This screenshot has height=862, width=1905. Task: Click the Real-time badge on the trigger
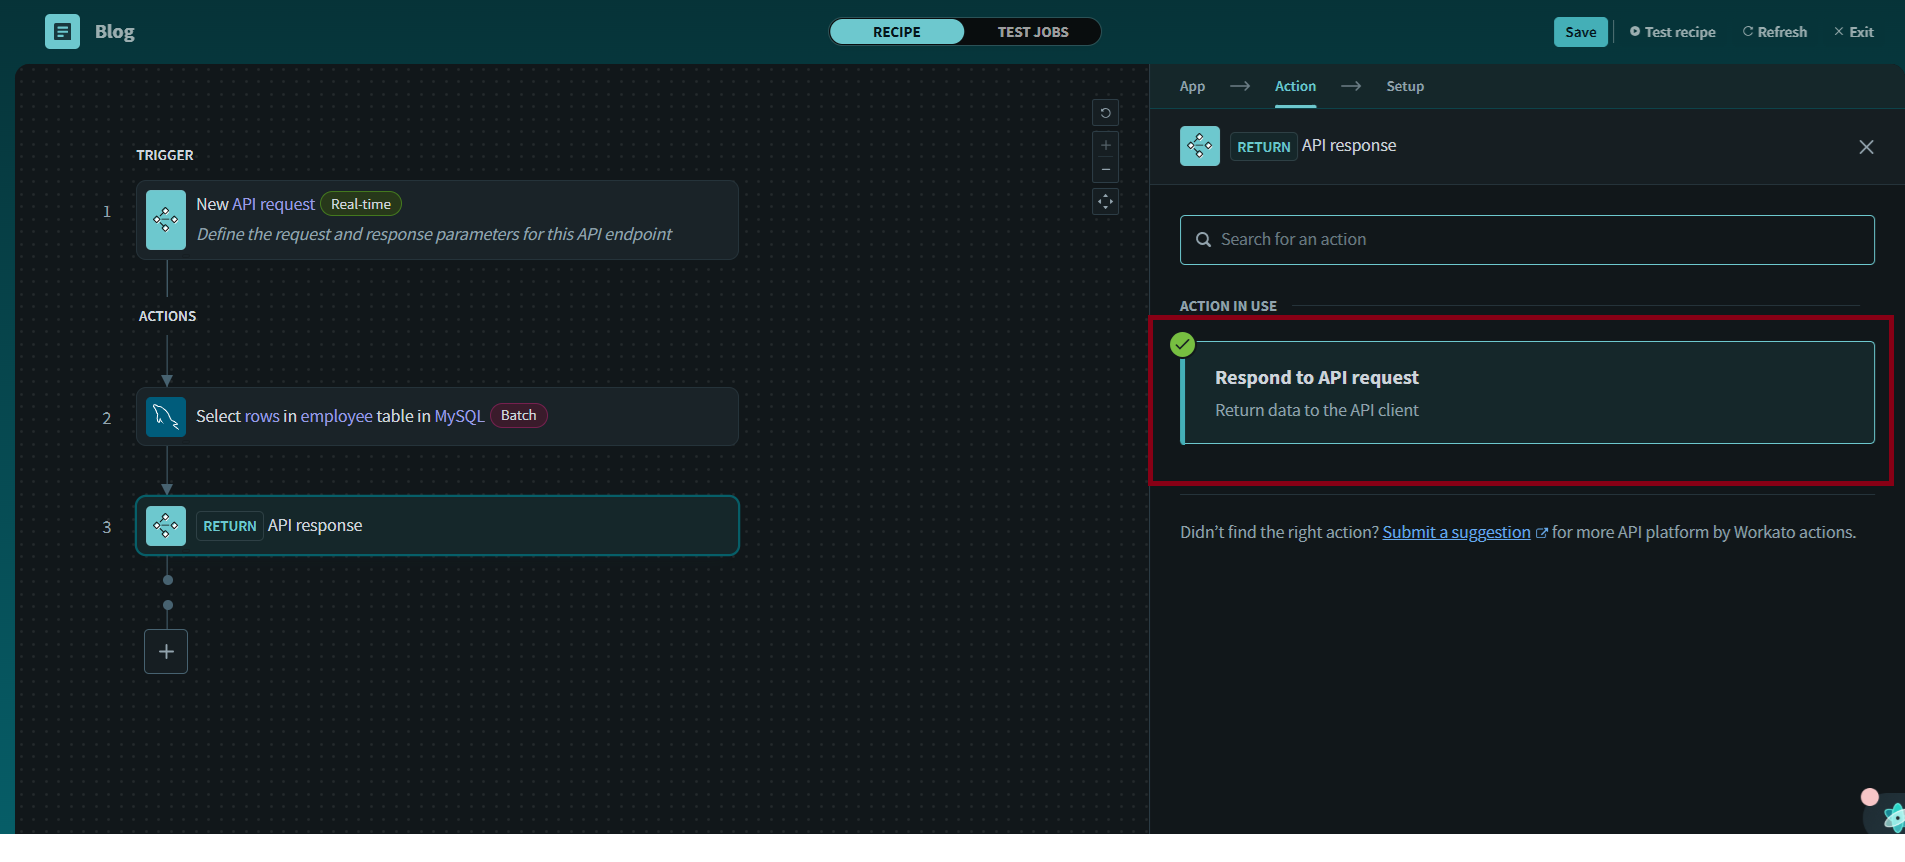pyautogui.click(x=361, y=204)
